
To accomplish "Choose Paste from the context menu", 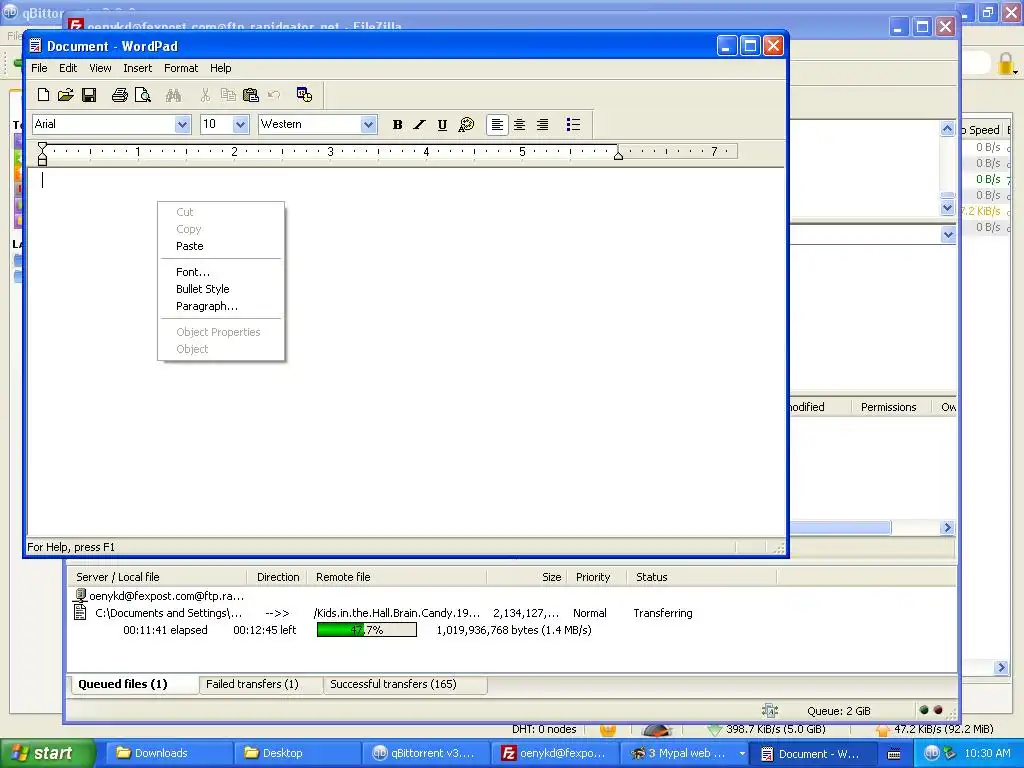I will point(221,246).
